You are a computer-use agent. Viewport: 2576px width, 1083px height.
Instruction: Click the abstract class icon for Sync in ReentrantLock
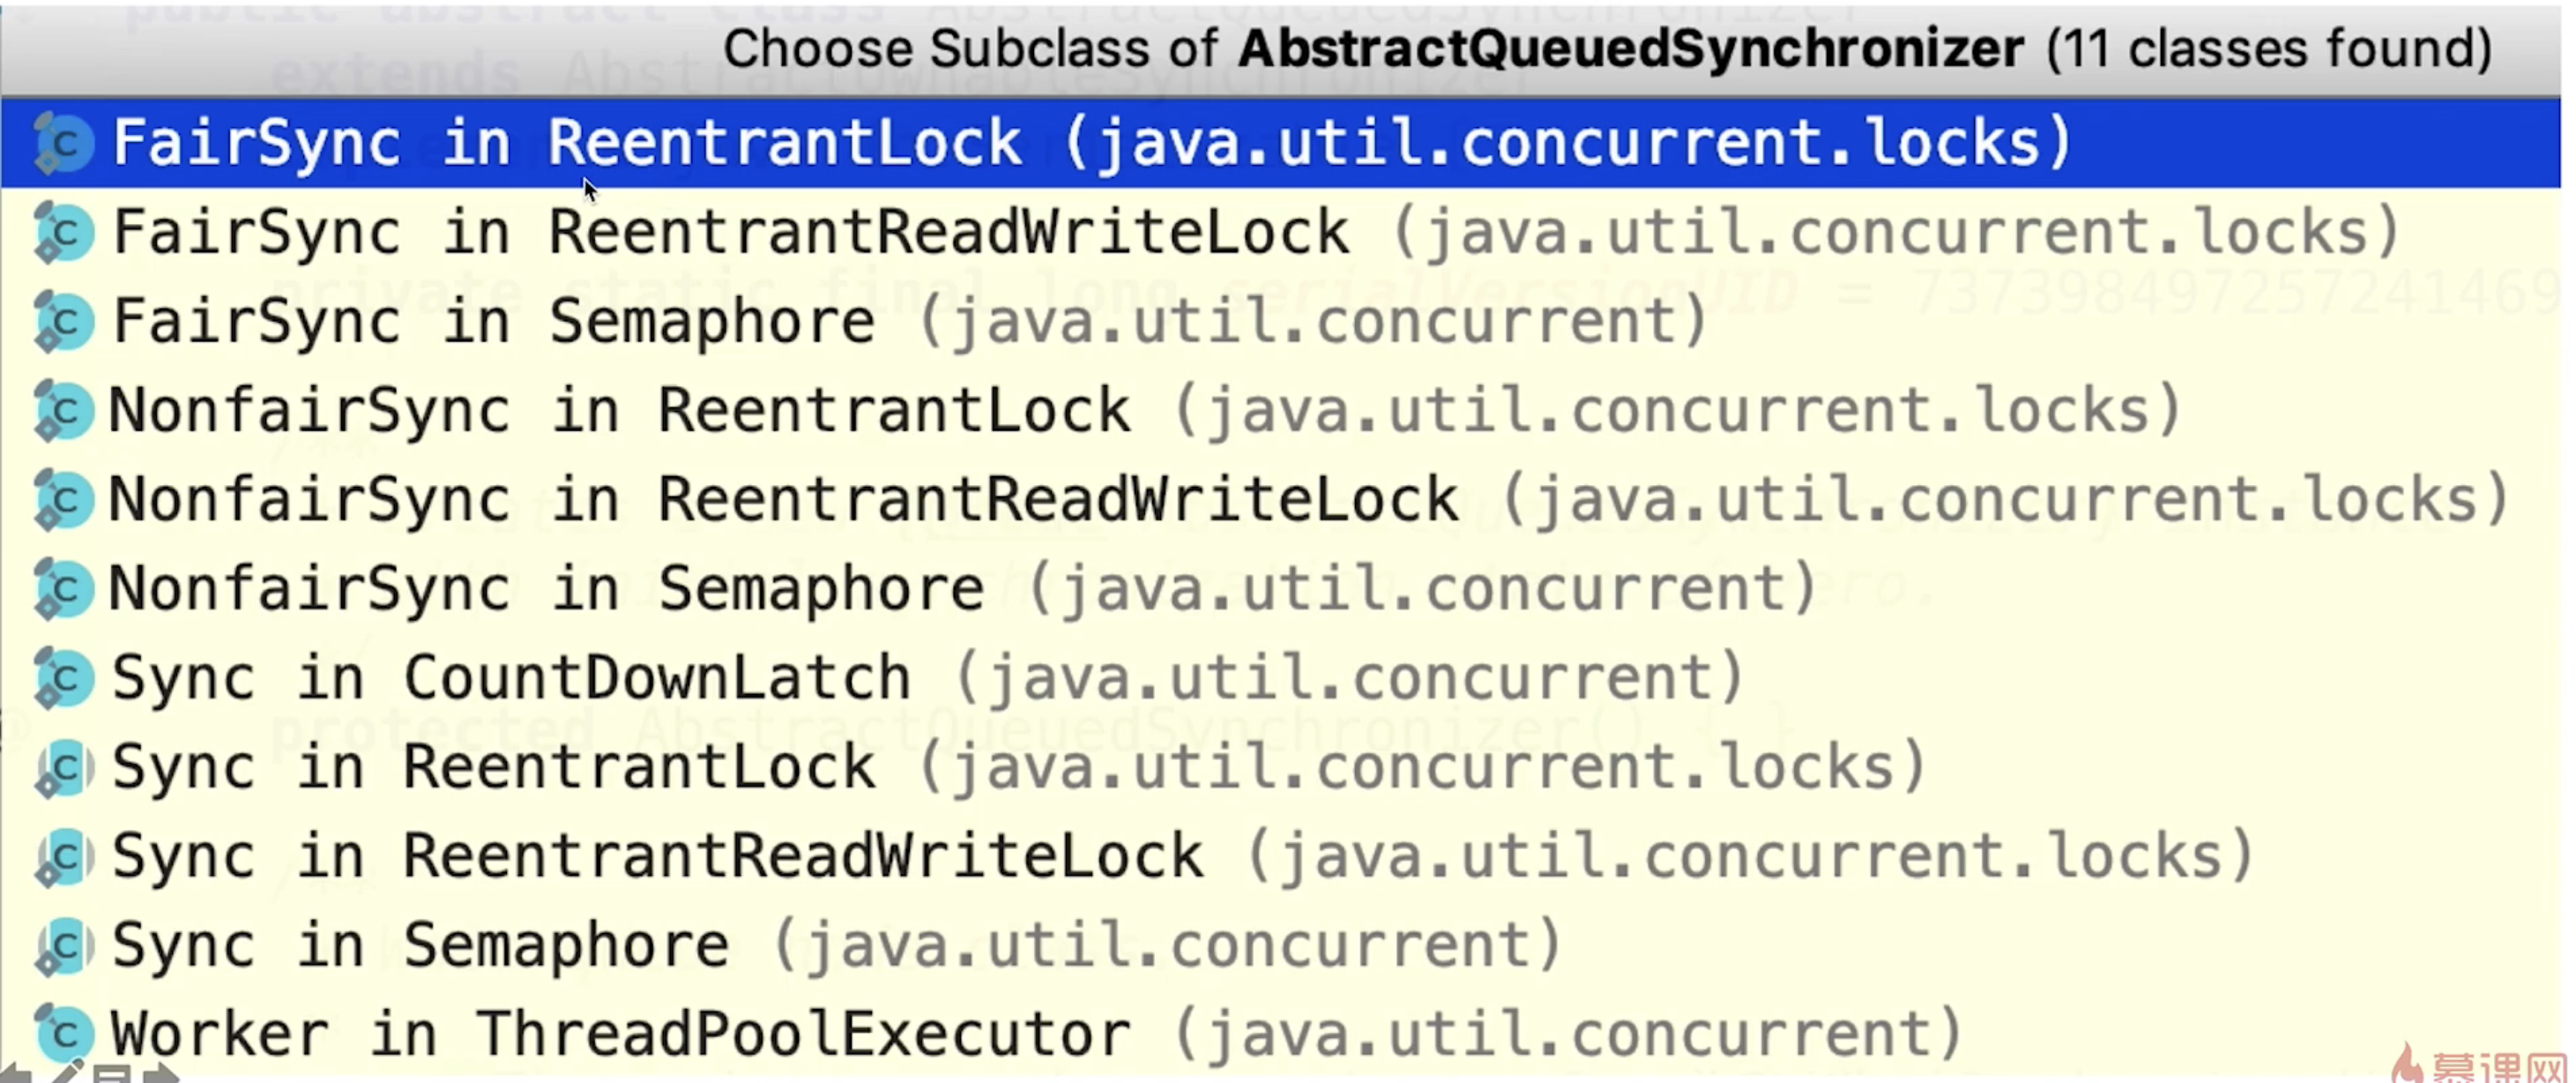point(63,768)
